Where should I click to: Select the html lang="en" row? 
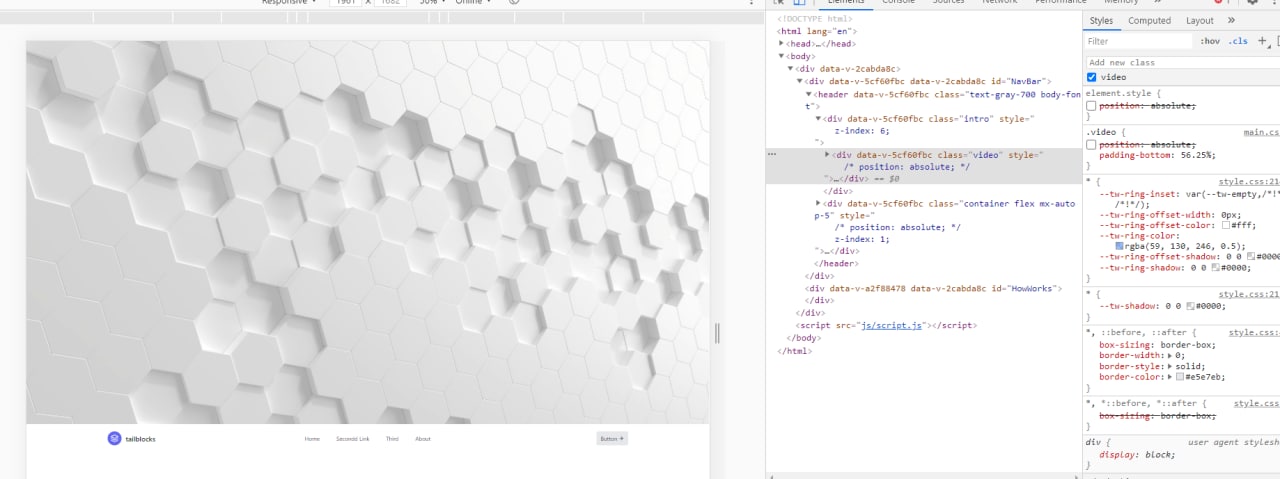[817, 31]
